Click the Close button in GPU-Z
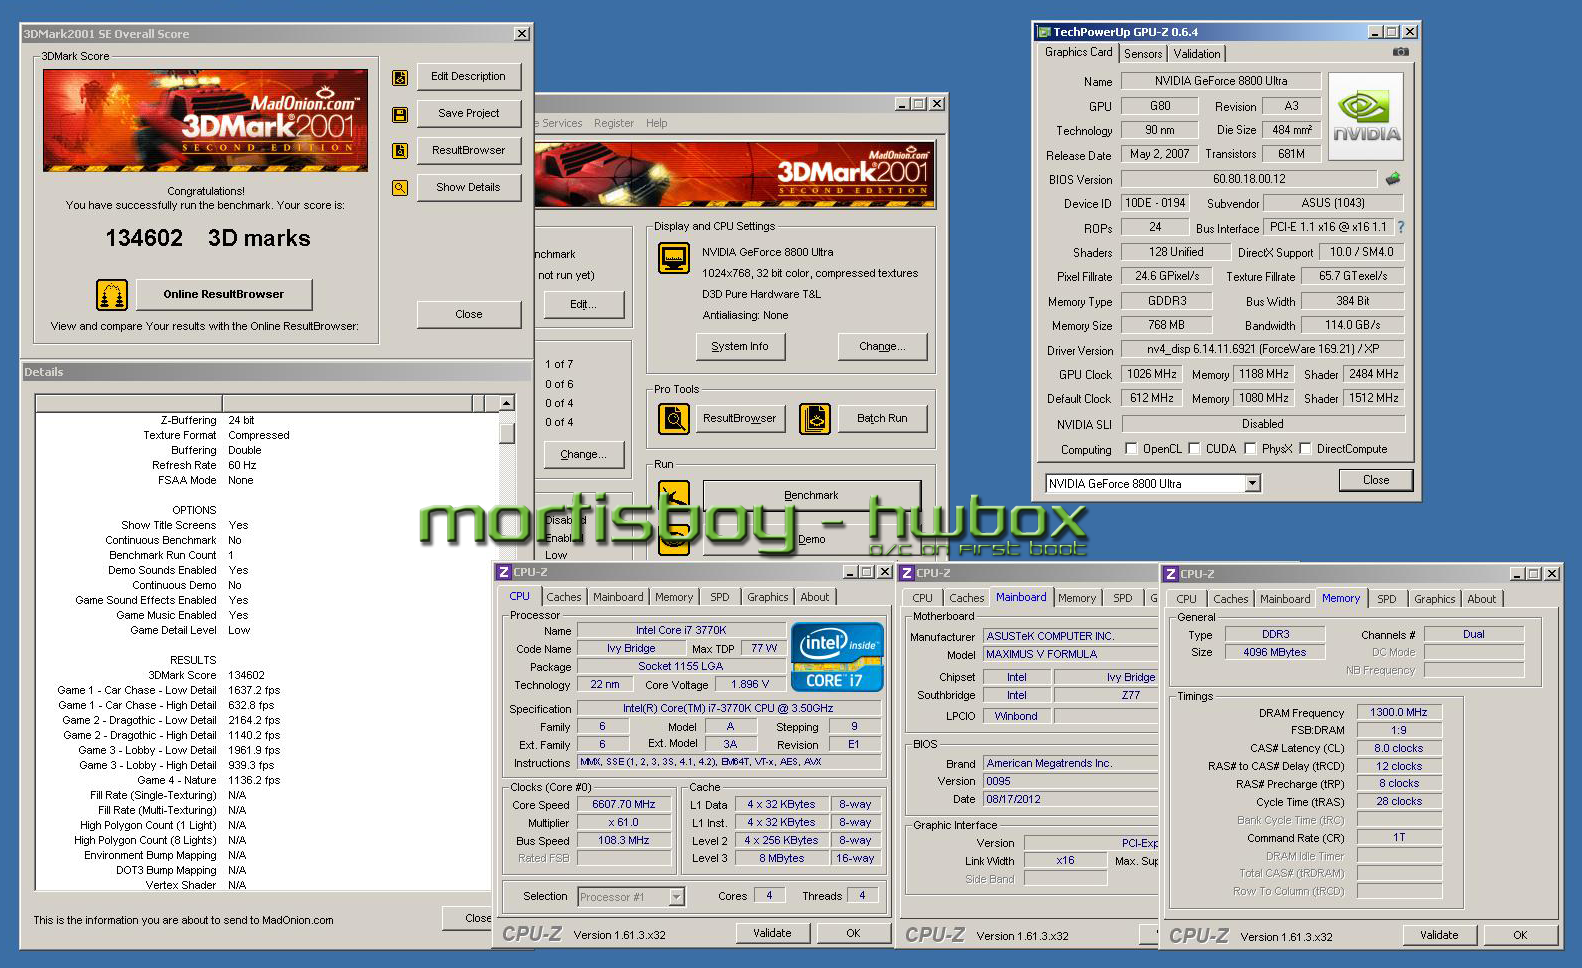1582x968 pixels. coord(1376,480)
